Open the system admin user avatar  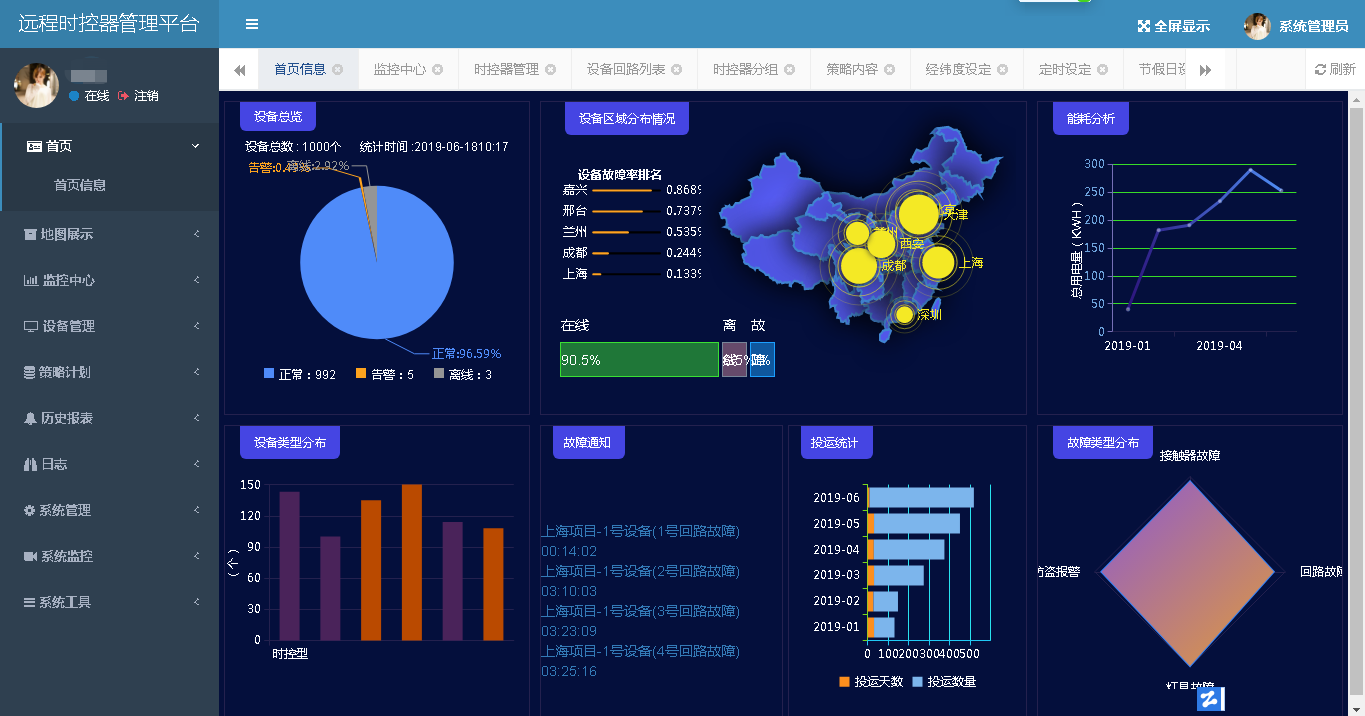point(1257,26)
